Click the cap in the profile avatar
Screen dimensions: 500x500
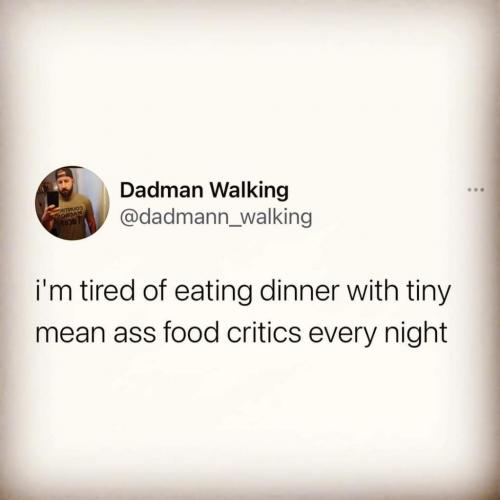65,173
